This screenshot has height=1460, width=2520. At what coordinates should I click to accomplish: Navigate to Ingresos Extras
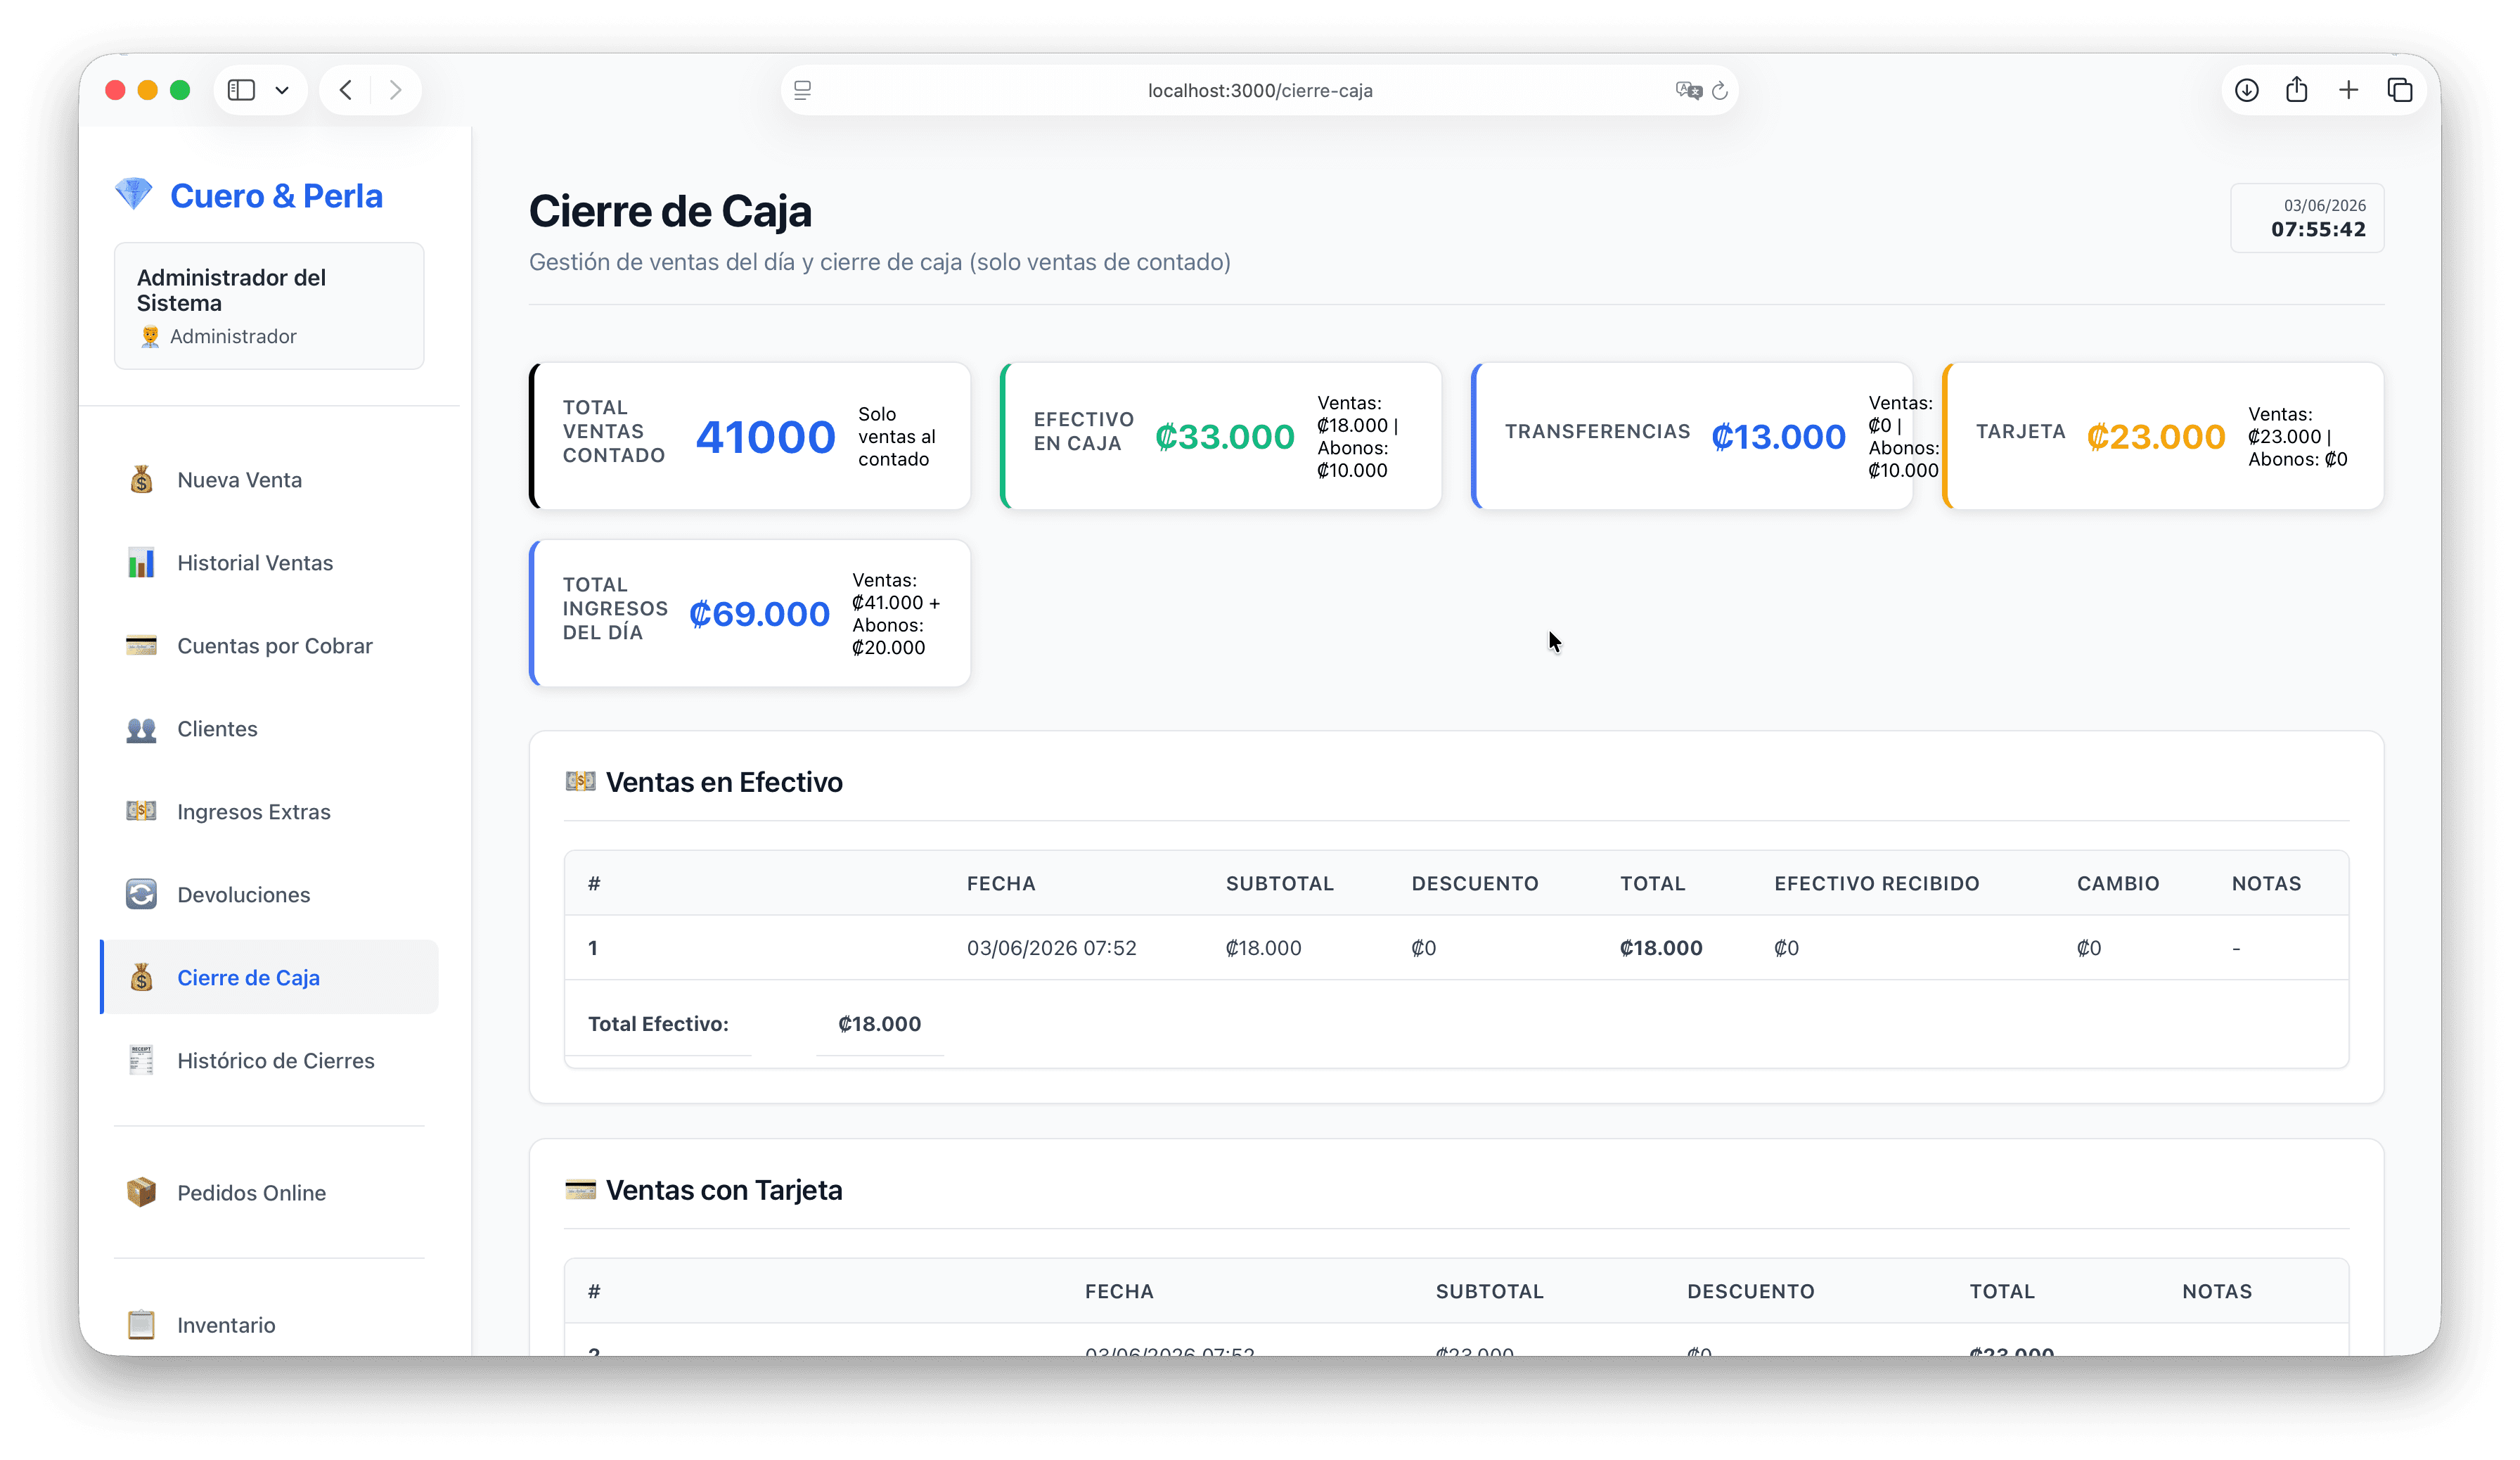tap(269, 812)
